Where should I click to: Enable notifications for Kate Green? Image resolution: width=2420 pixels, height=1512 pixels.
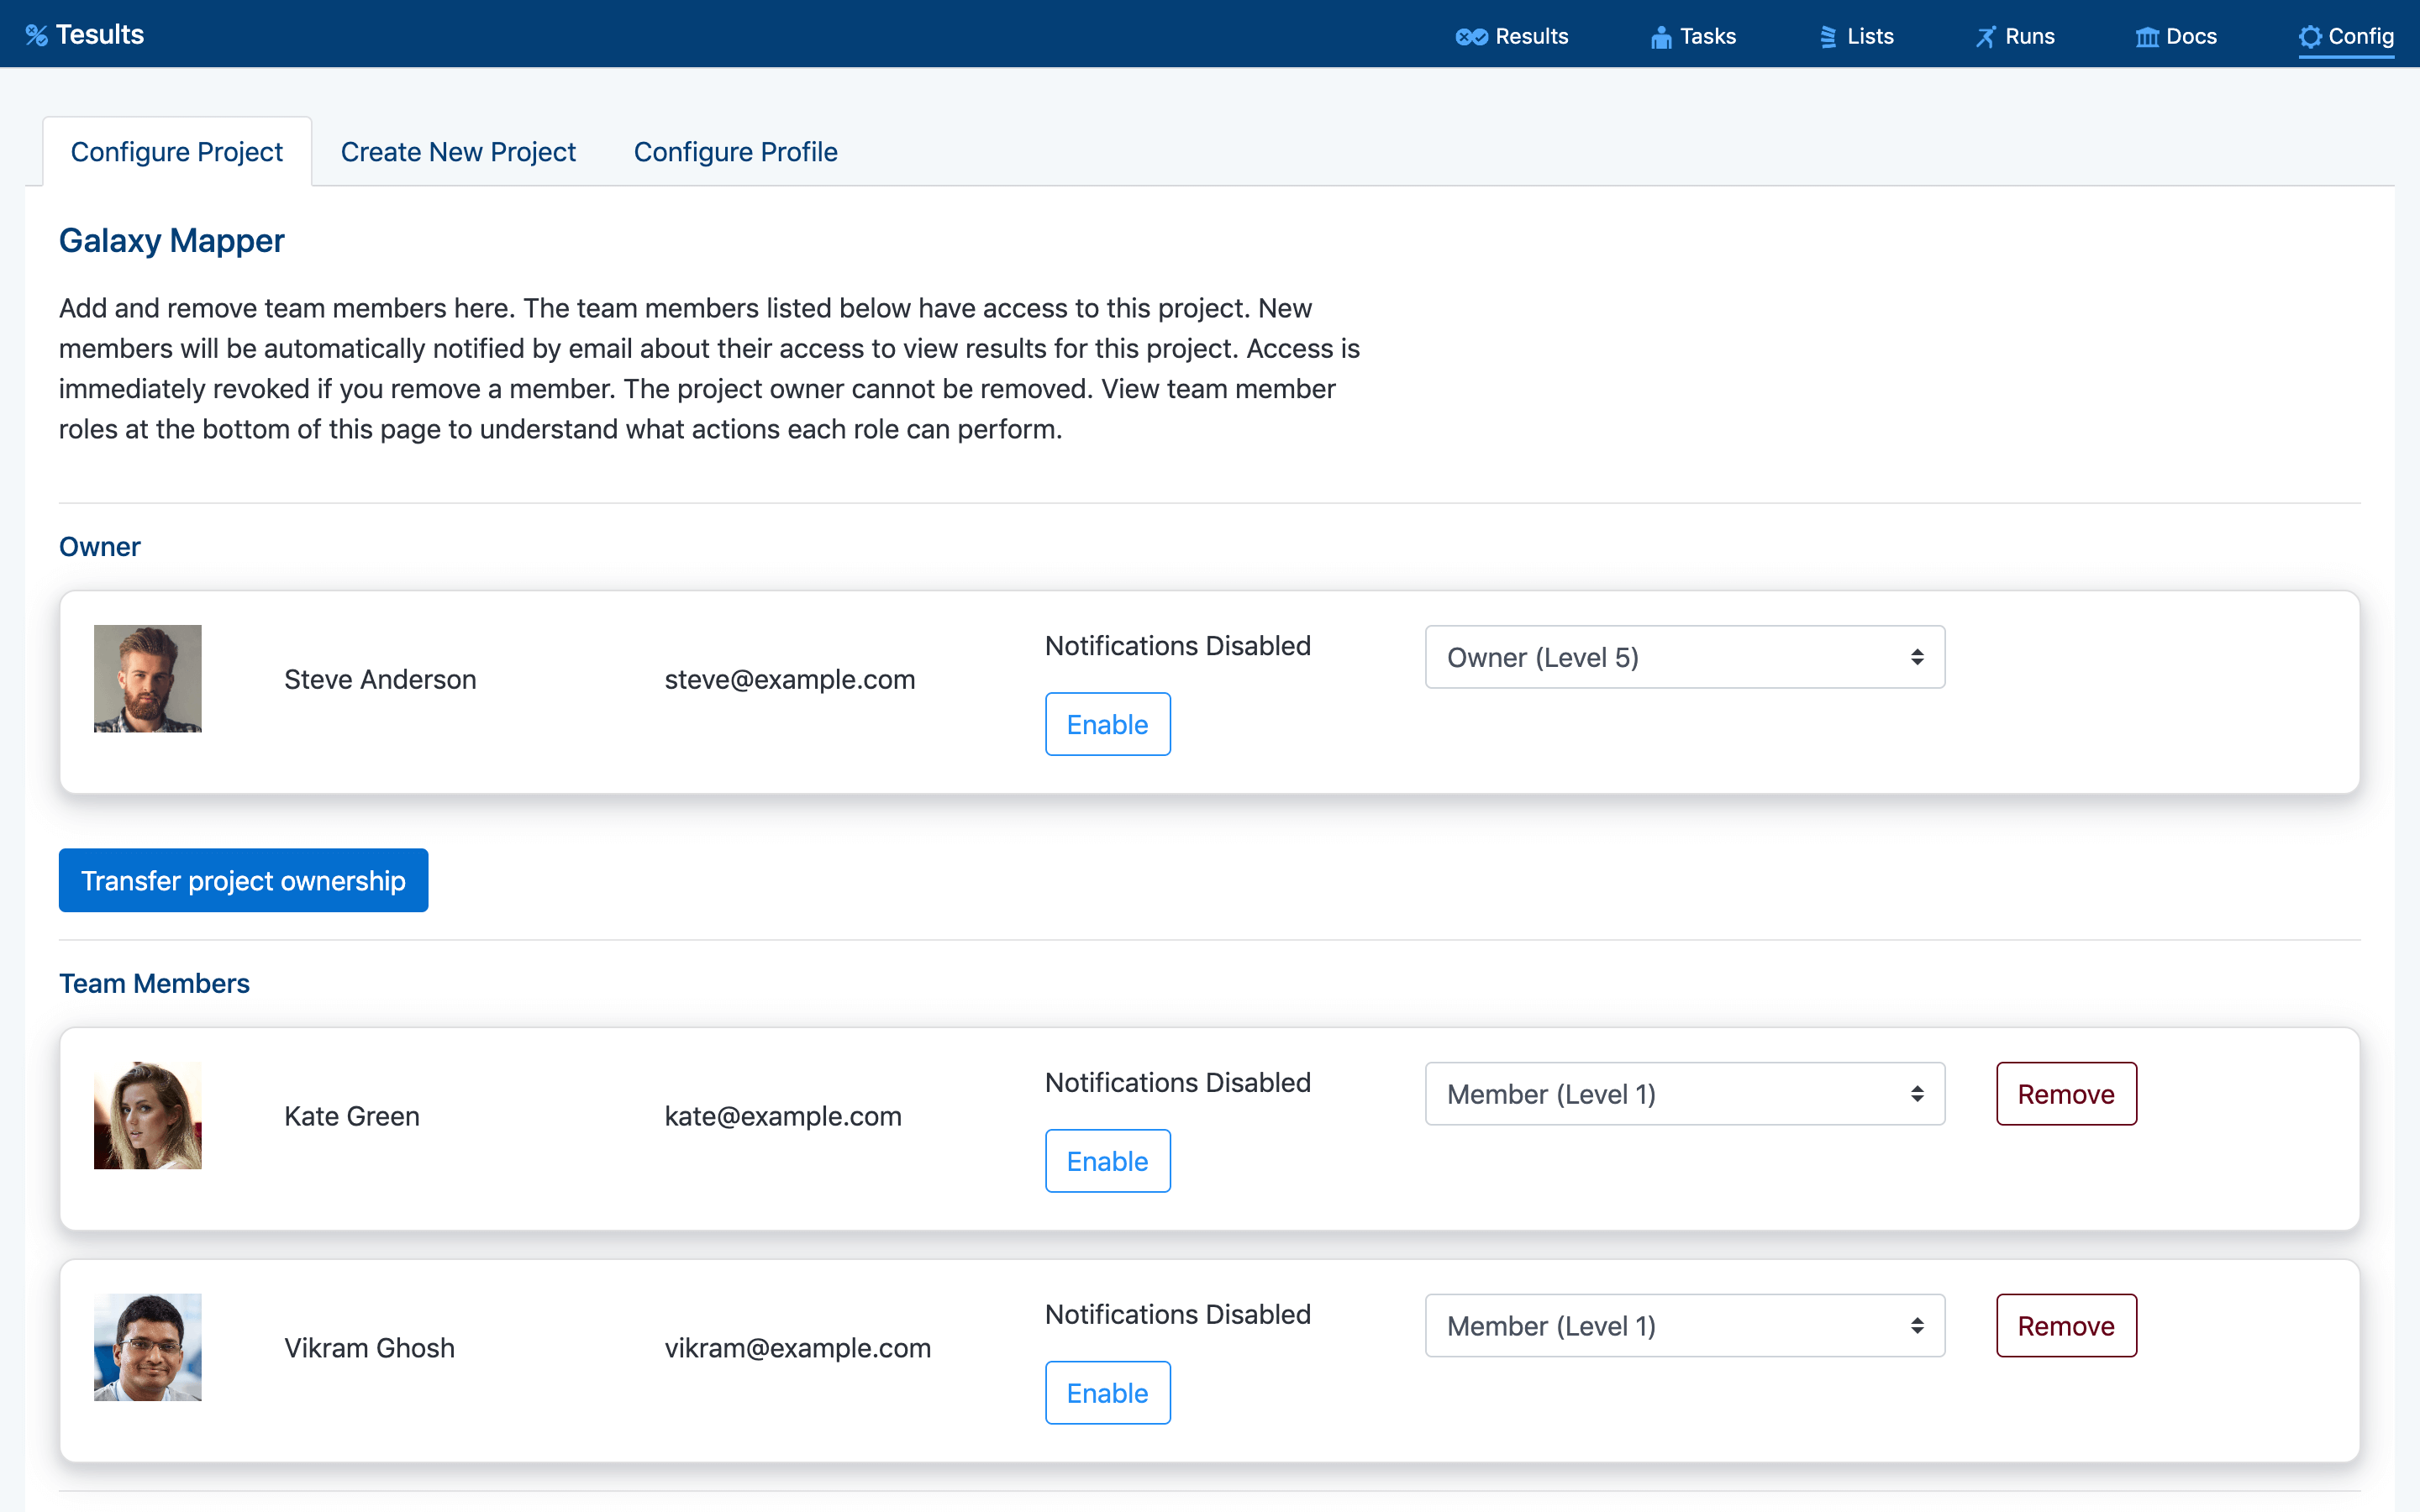click(1107, 1161)
